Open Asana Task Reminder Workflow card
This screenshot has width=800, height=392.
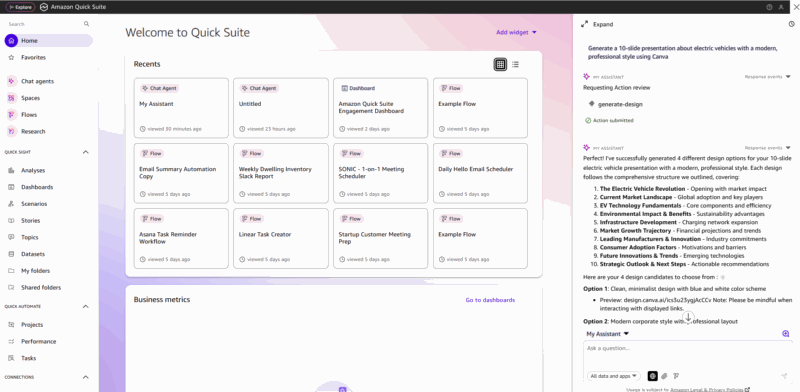tap(181, 238)
